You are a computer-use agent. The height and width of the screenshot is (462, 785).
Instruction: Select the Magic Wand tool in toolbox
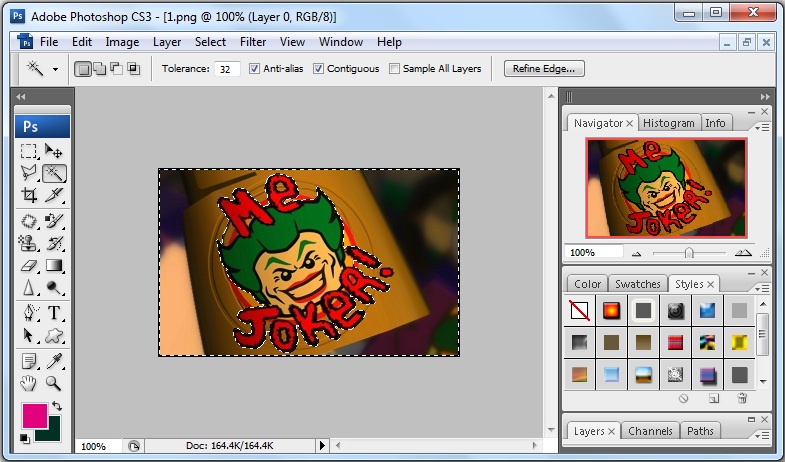pyautogui.click(x=54, y=173)
